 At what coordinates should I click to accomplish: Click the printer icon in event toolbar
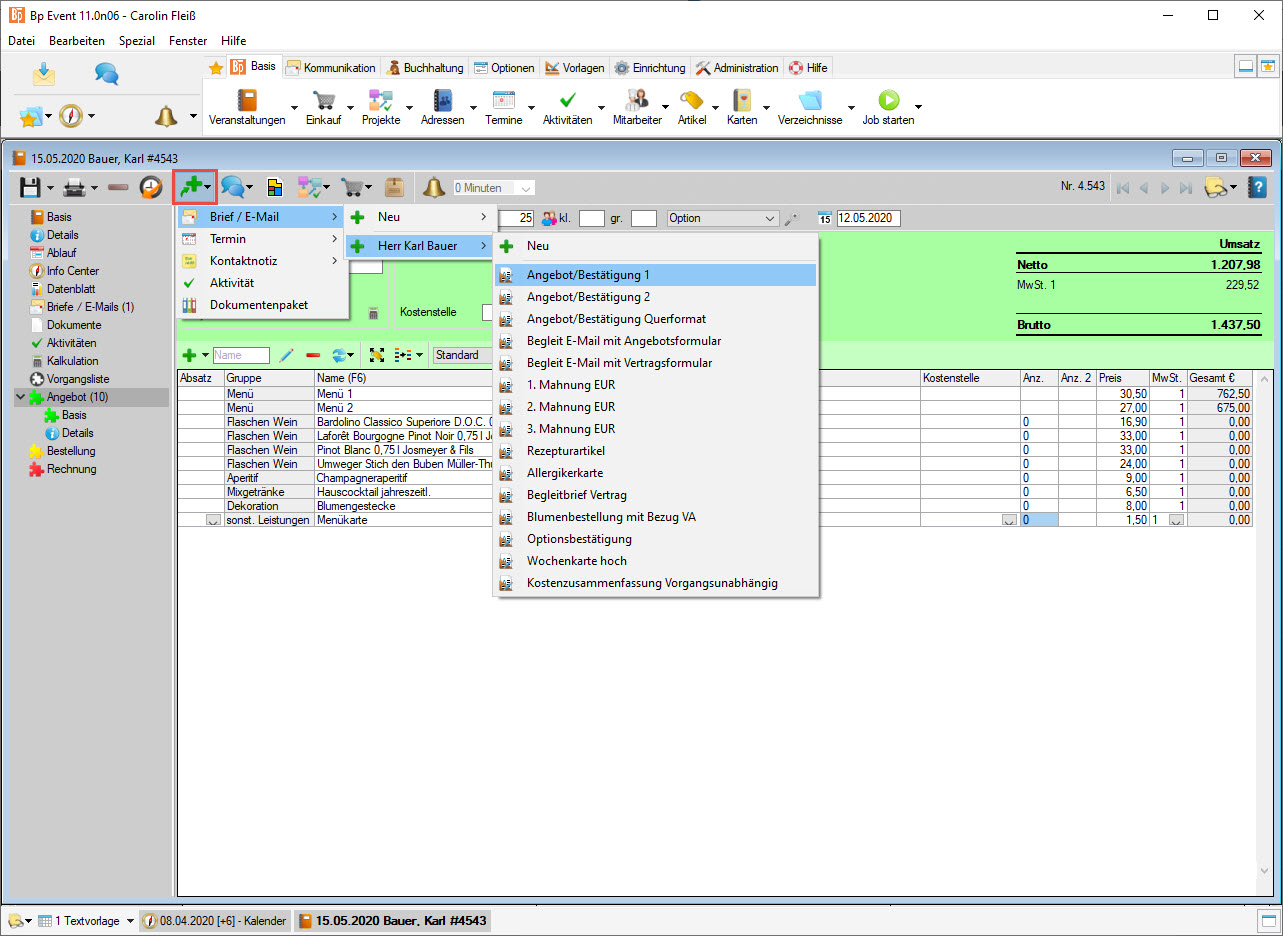tap(73, 187)
